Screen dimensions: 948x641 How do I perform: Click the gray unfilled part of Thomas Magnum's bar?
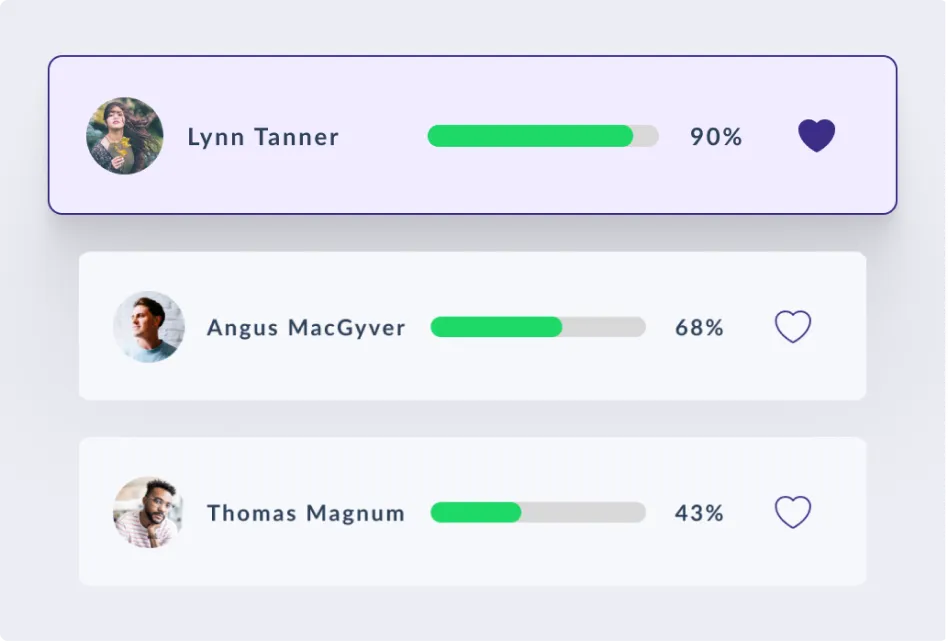pyautogui.click(x=583, y=512)
